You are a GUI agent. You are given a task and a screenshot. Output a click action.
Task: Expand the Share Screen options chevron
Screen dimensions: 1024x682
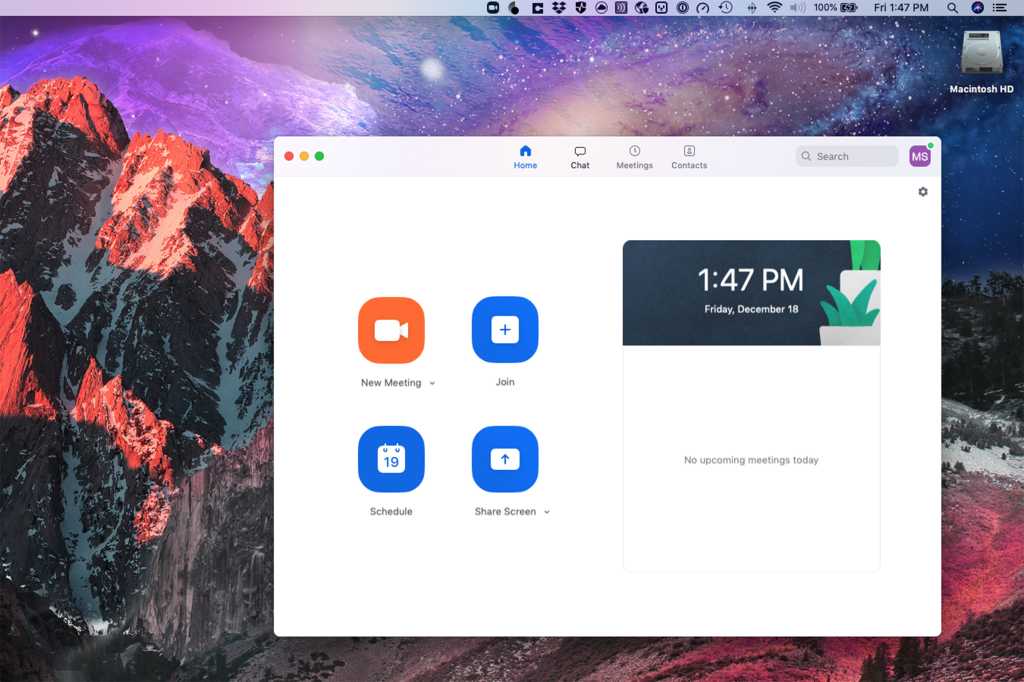pyautogui.click(x=547, y=512)
